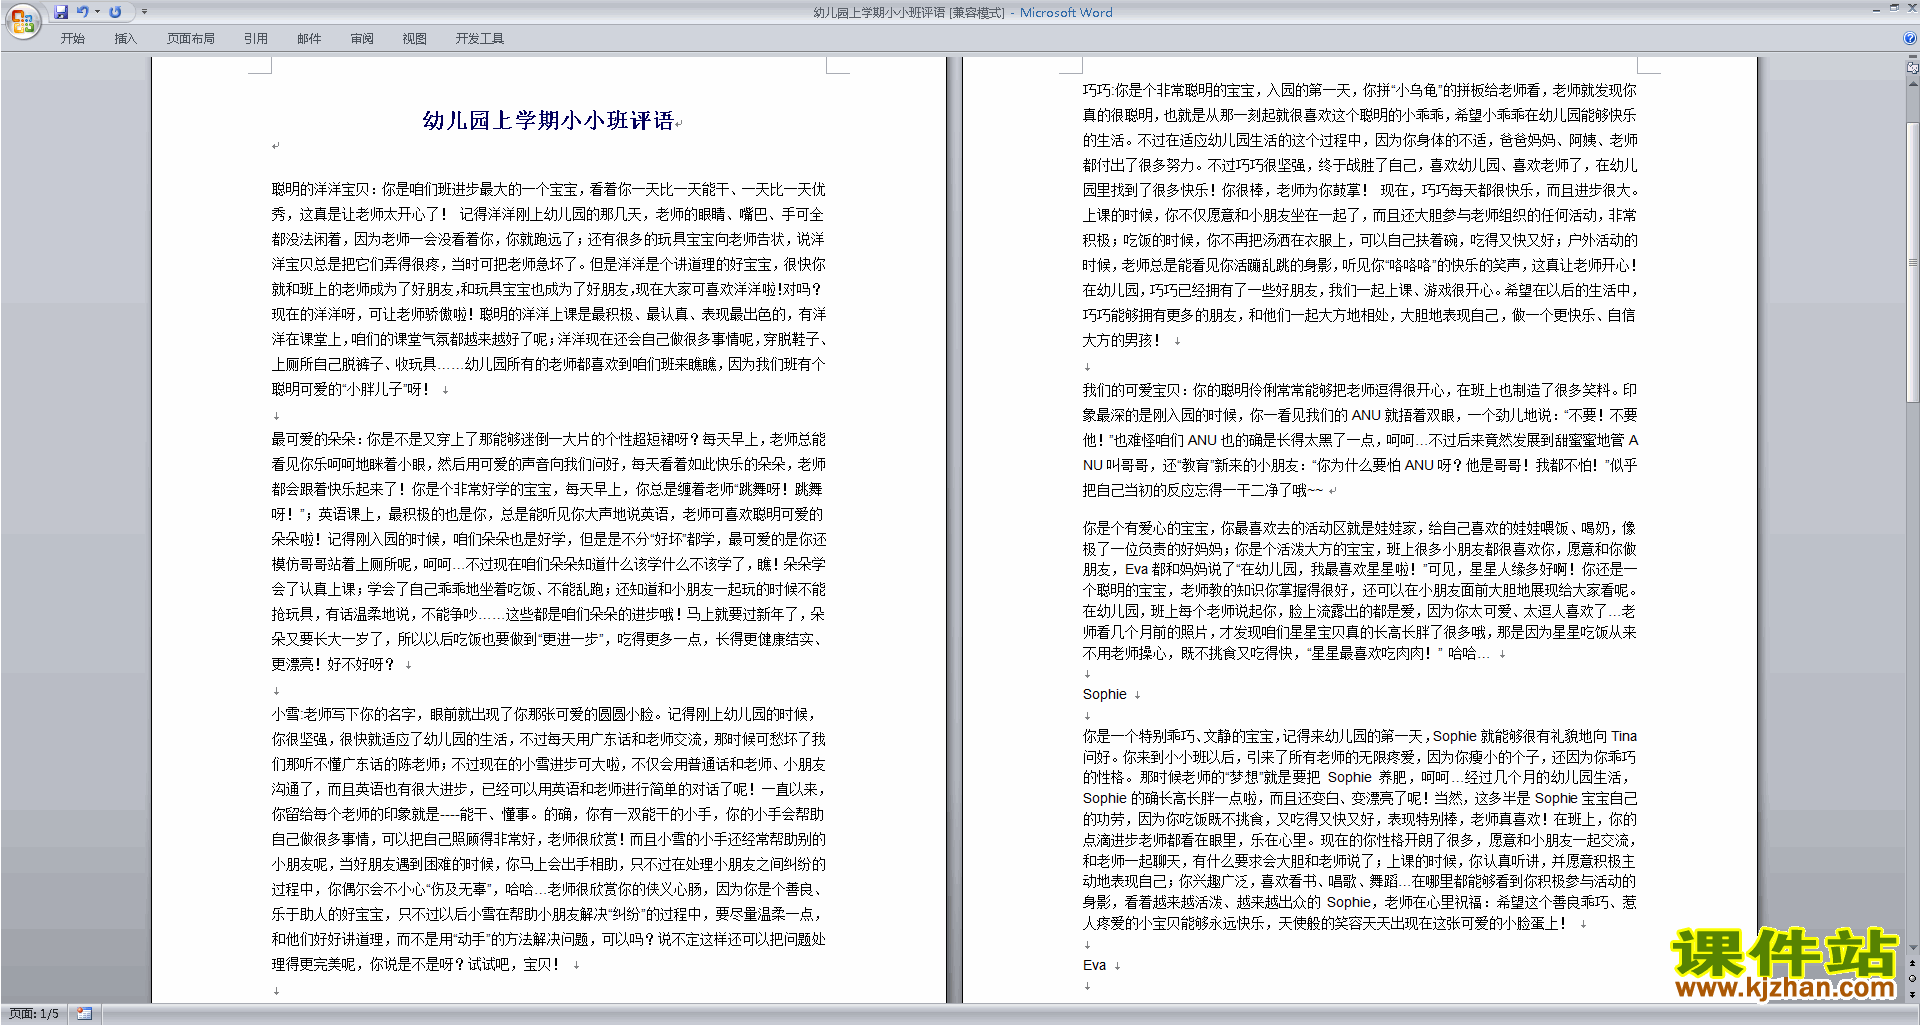Click the paragraph starting 你是一个特别乖巧、文静的宝宝
This screenshot has width=1920, height=1025.
coord(1360,829)
